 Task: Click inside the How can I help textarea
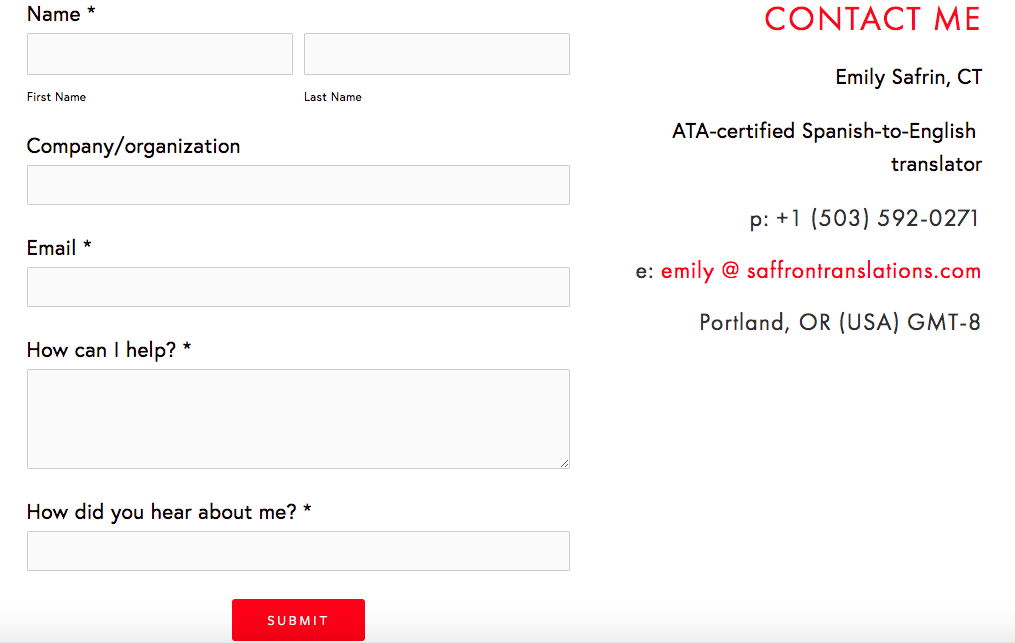[x=298, y=419]
